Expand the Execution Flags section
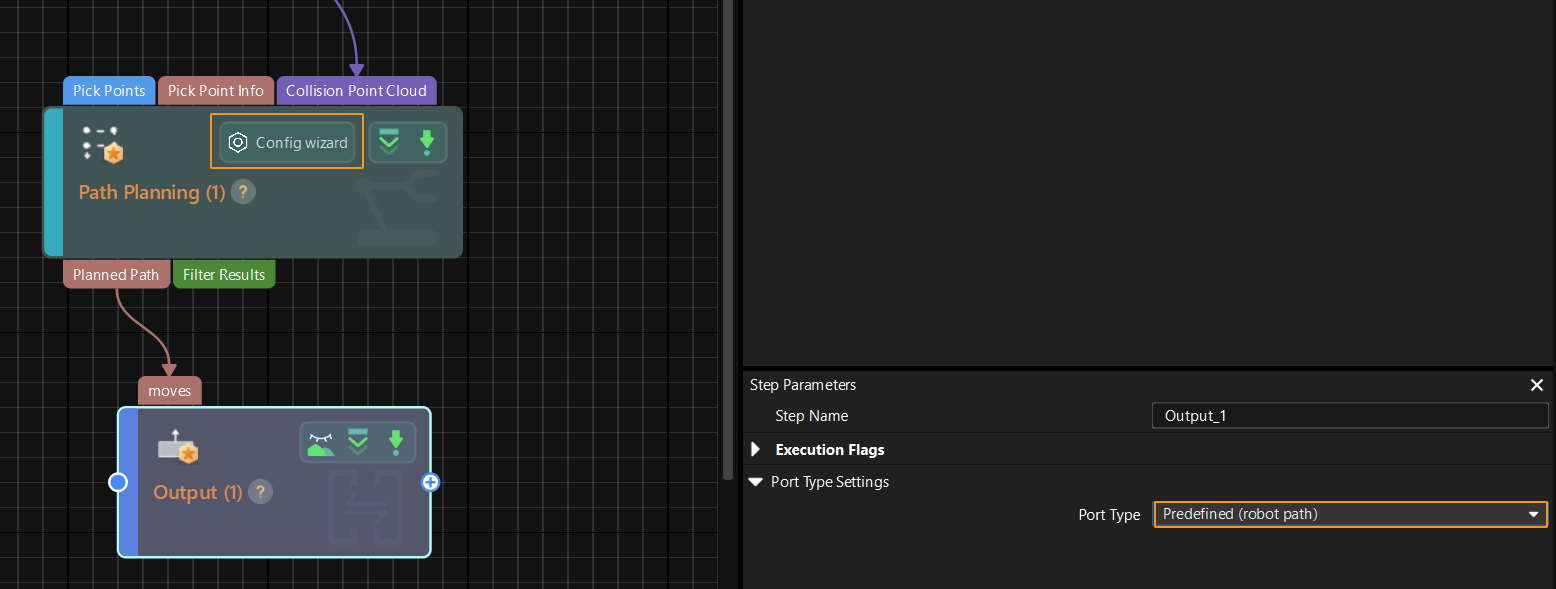Viewport: 1556px width, 589px height. point(756,450)
